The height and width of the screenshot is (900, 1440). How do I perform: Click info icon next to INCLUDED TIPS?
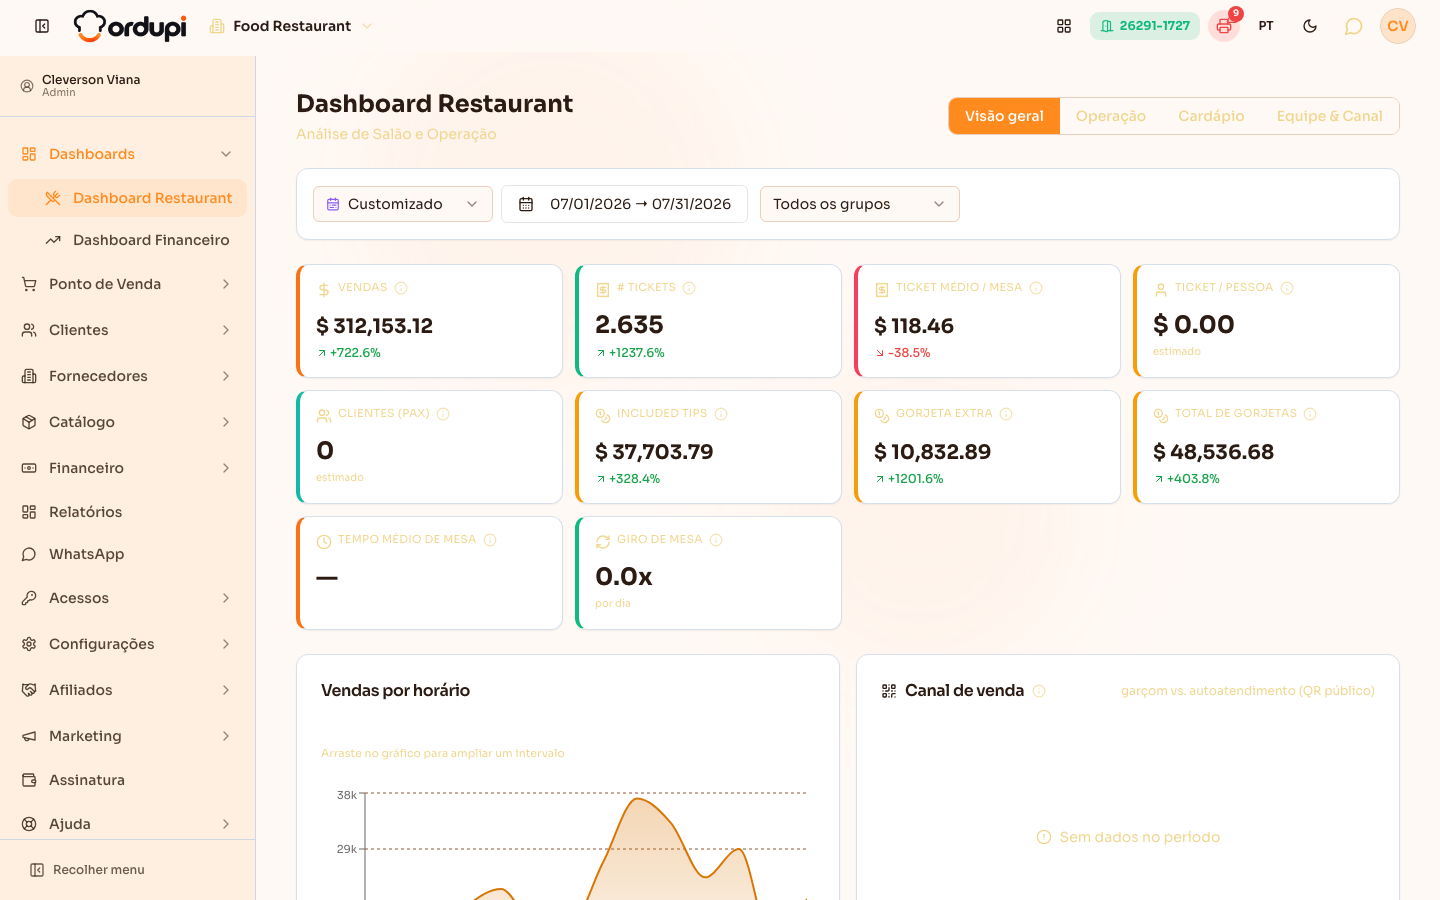(721, 414)
